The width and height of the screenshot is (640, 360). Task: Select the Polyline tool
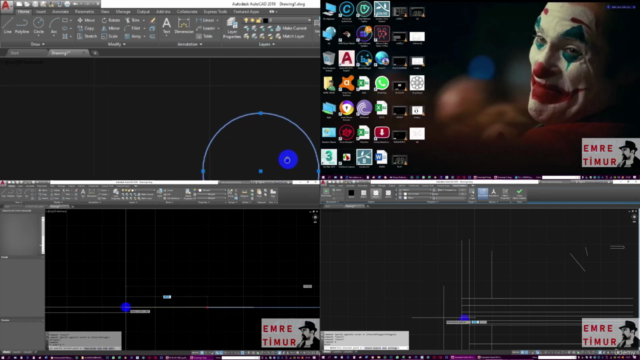point(22,26)
